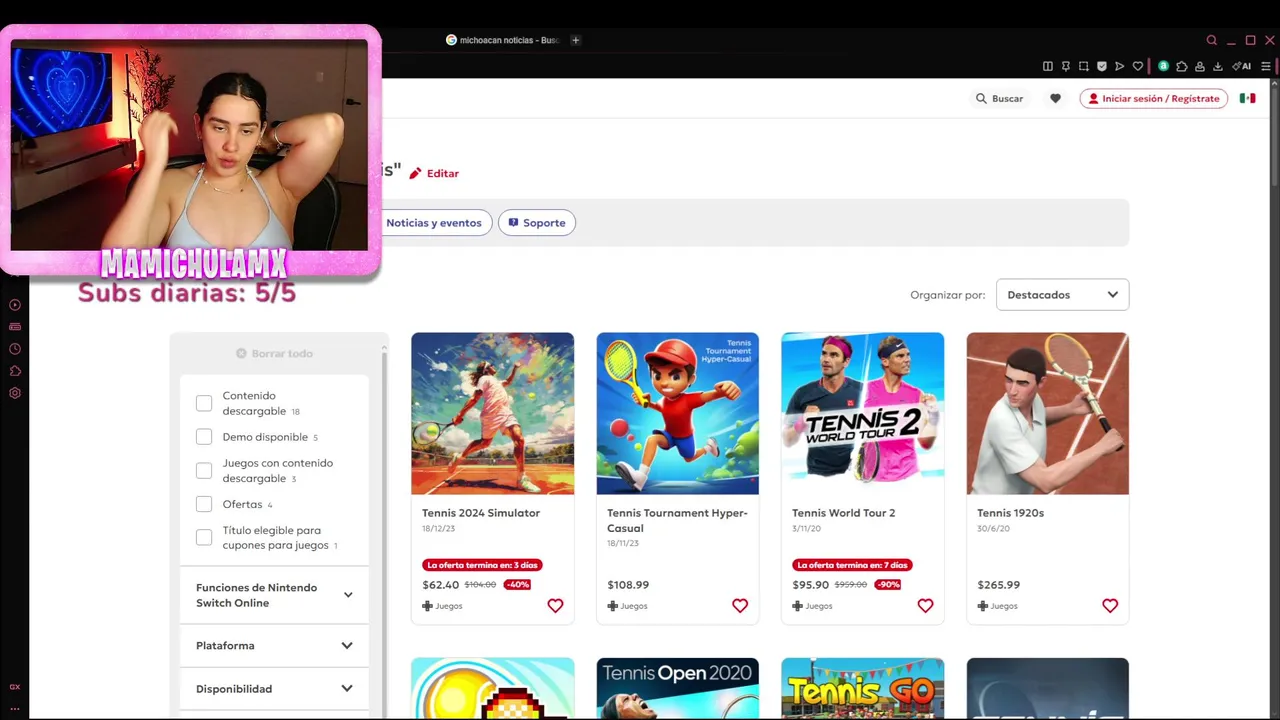The width and height of the screenshot is (1280, 720).
Task: Add Tennis 1920s to wishlist
Action: tap(1110, 606)
